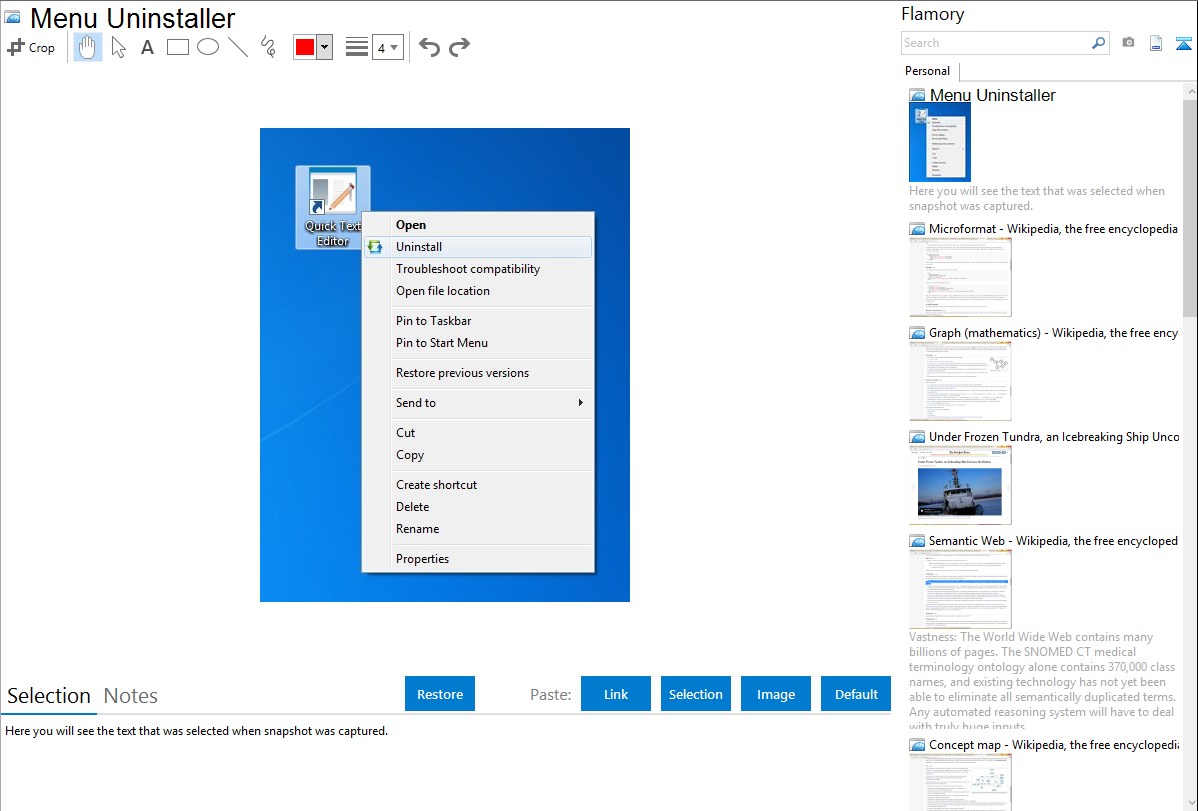Choose the text annotation tool
Image resolution: width=1198 pixels, height=811 pixels.
(147, 47)
